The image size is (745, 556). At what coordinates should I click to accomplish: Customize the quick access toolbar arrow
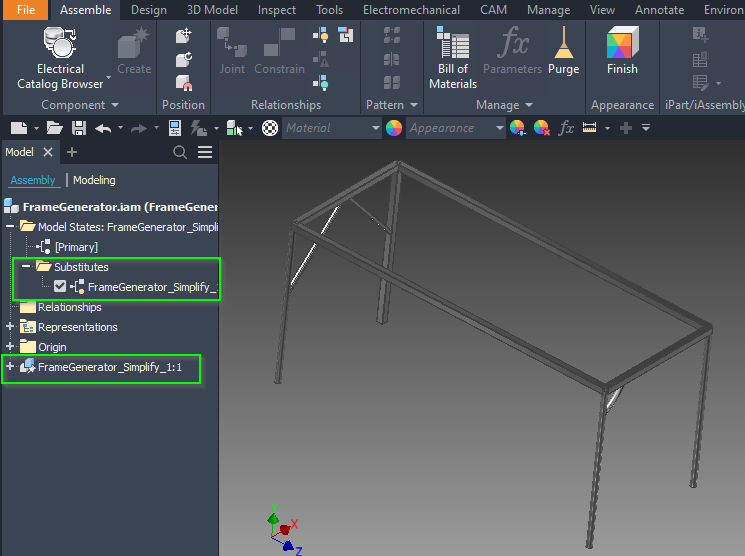click(646, 127)
